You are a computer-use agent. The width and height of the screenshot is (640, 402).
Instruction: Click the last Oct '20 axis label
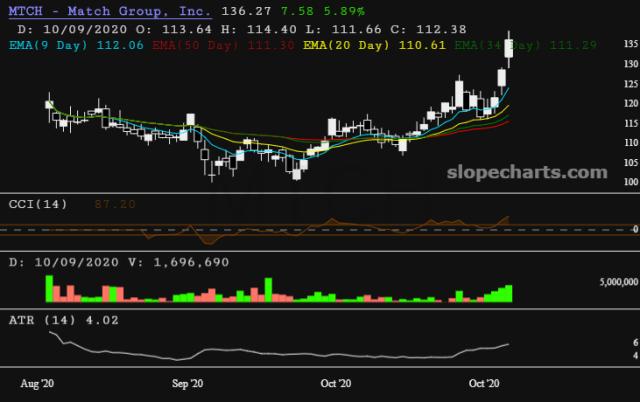(x=484, y=384)
